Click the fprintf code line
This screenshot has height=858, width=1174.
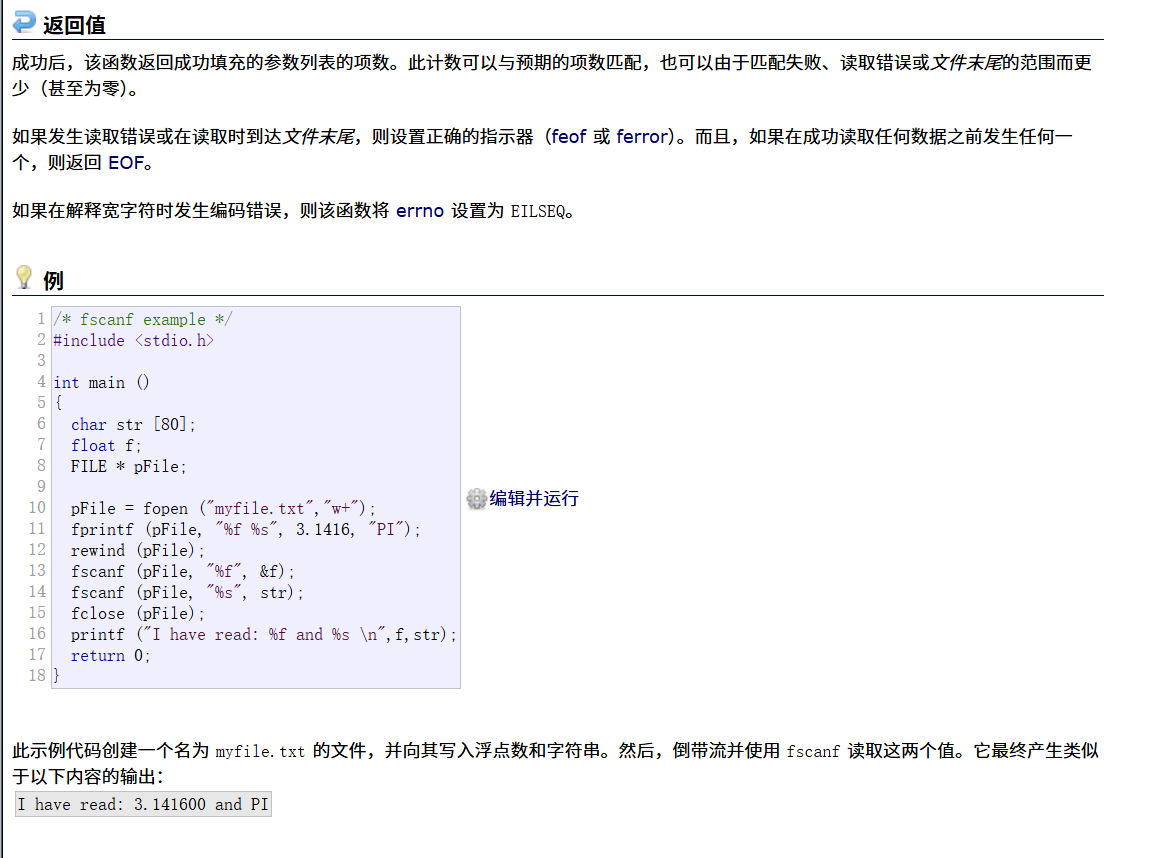tap(246, 529)
